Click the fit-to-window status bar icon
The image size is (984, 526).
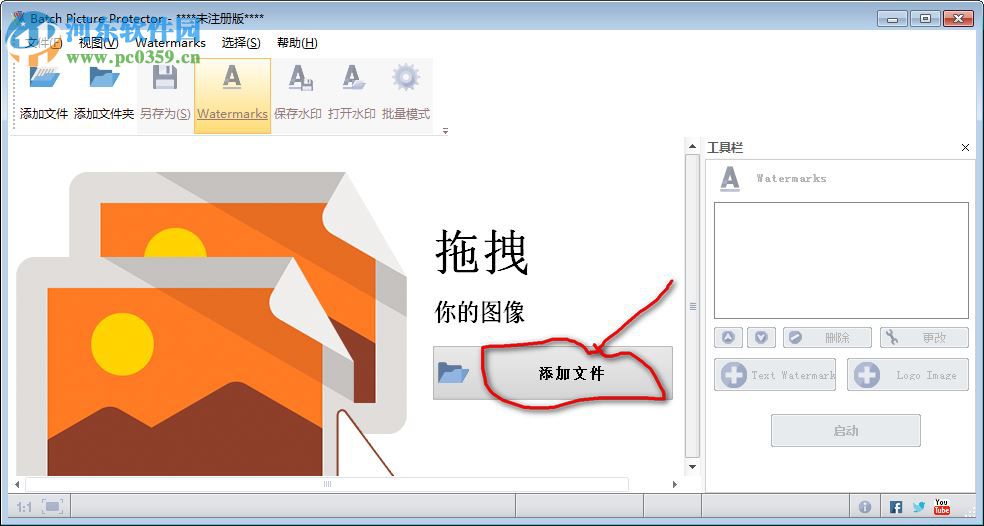tap(53, 507)
